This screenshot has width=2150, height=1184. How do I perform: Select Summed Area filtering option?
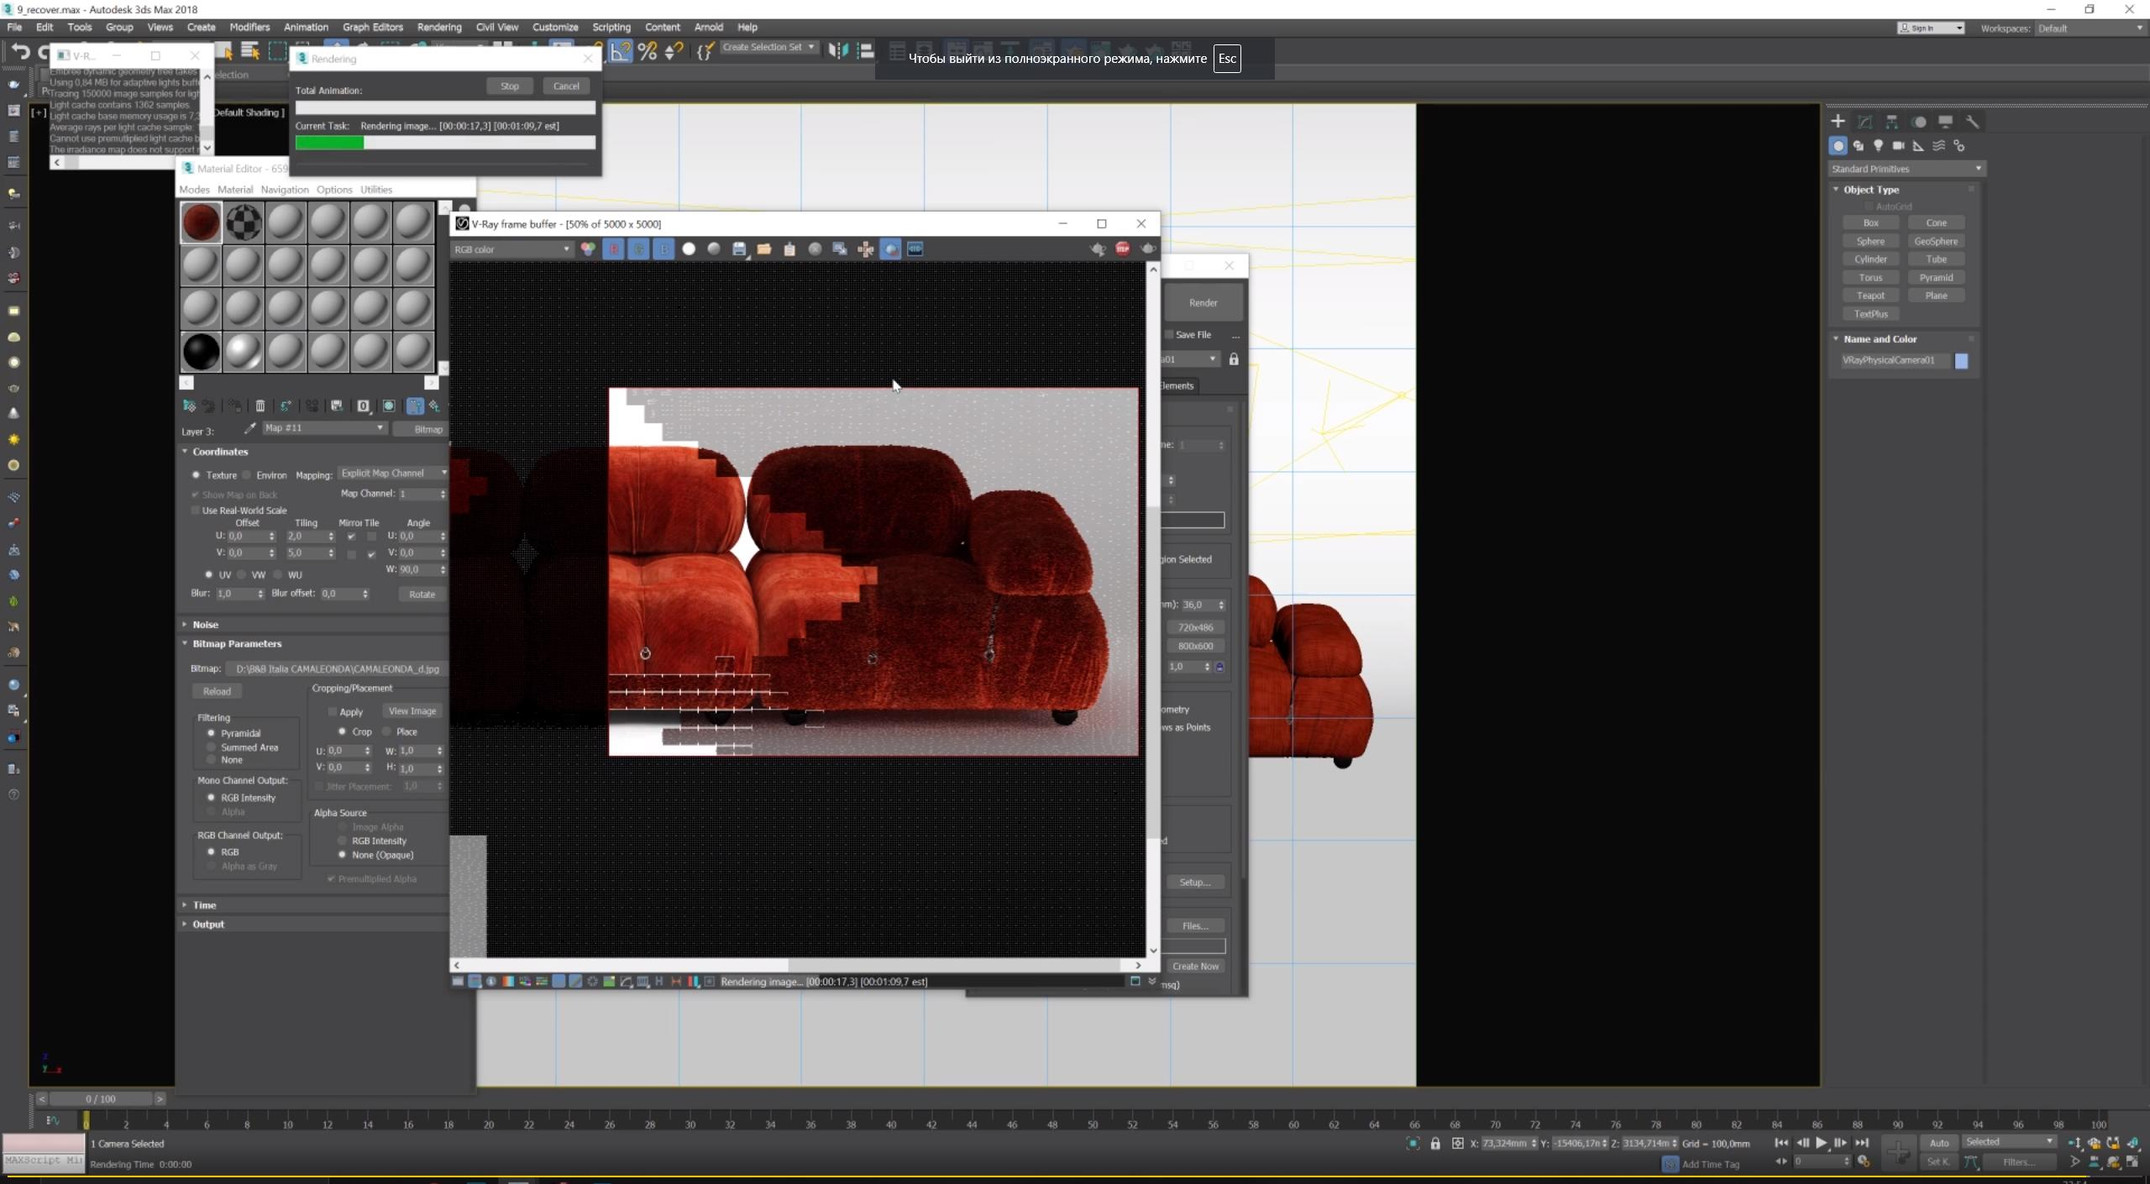click(x=211, y=747)
